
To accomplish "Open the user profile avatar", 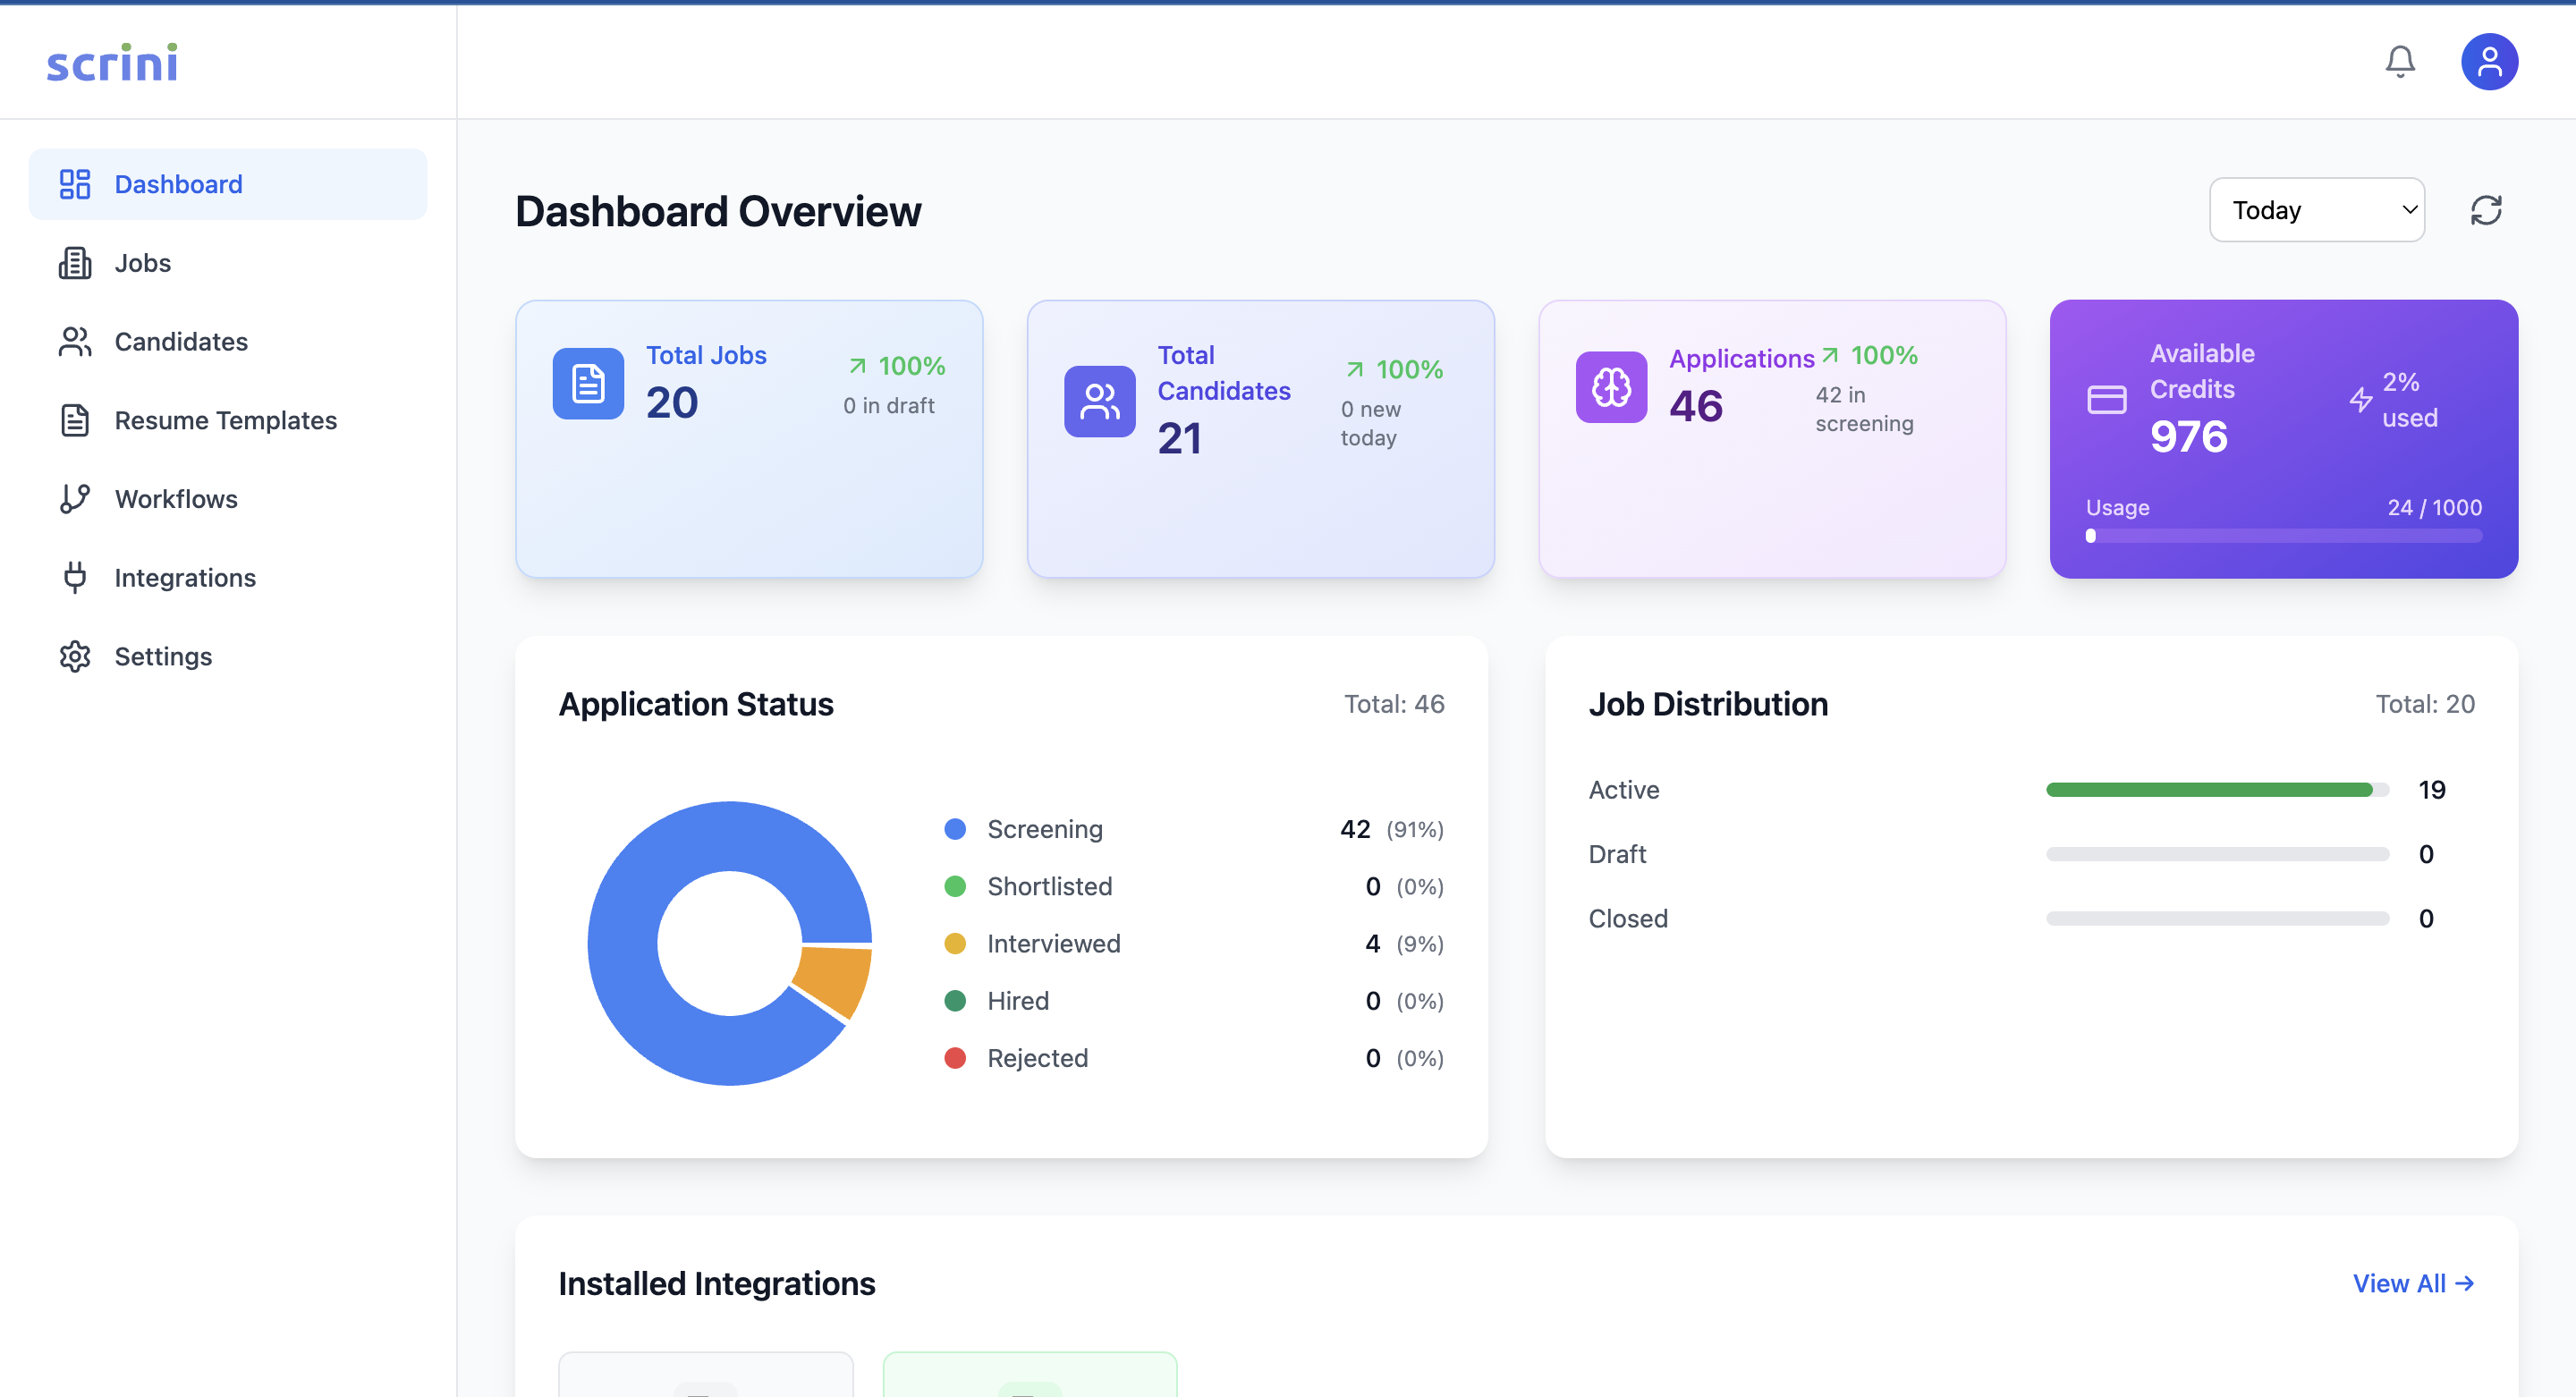I will click(x=2488, y=62).
